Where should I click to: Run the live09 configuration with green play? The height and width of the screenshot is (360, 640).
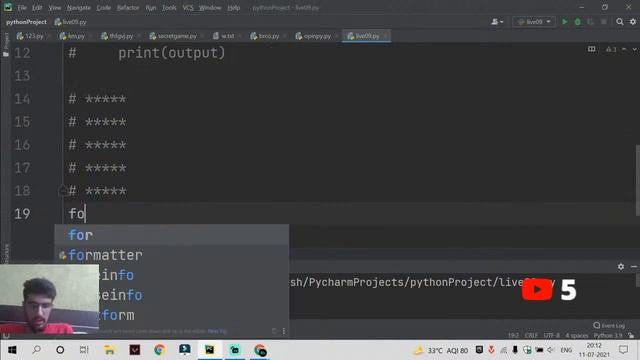[x=564, y=22]
